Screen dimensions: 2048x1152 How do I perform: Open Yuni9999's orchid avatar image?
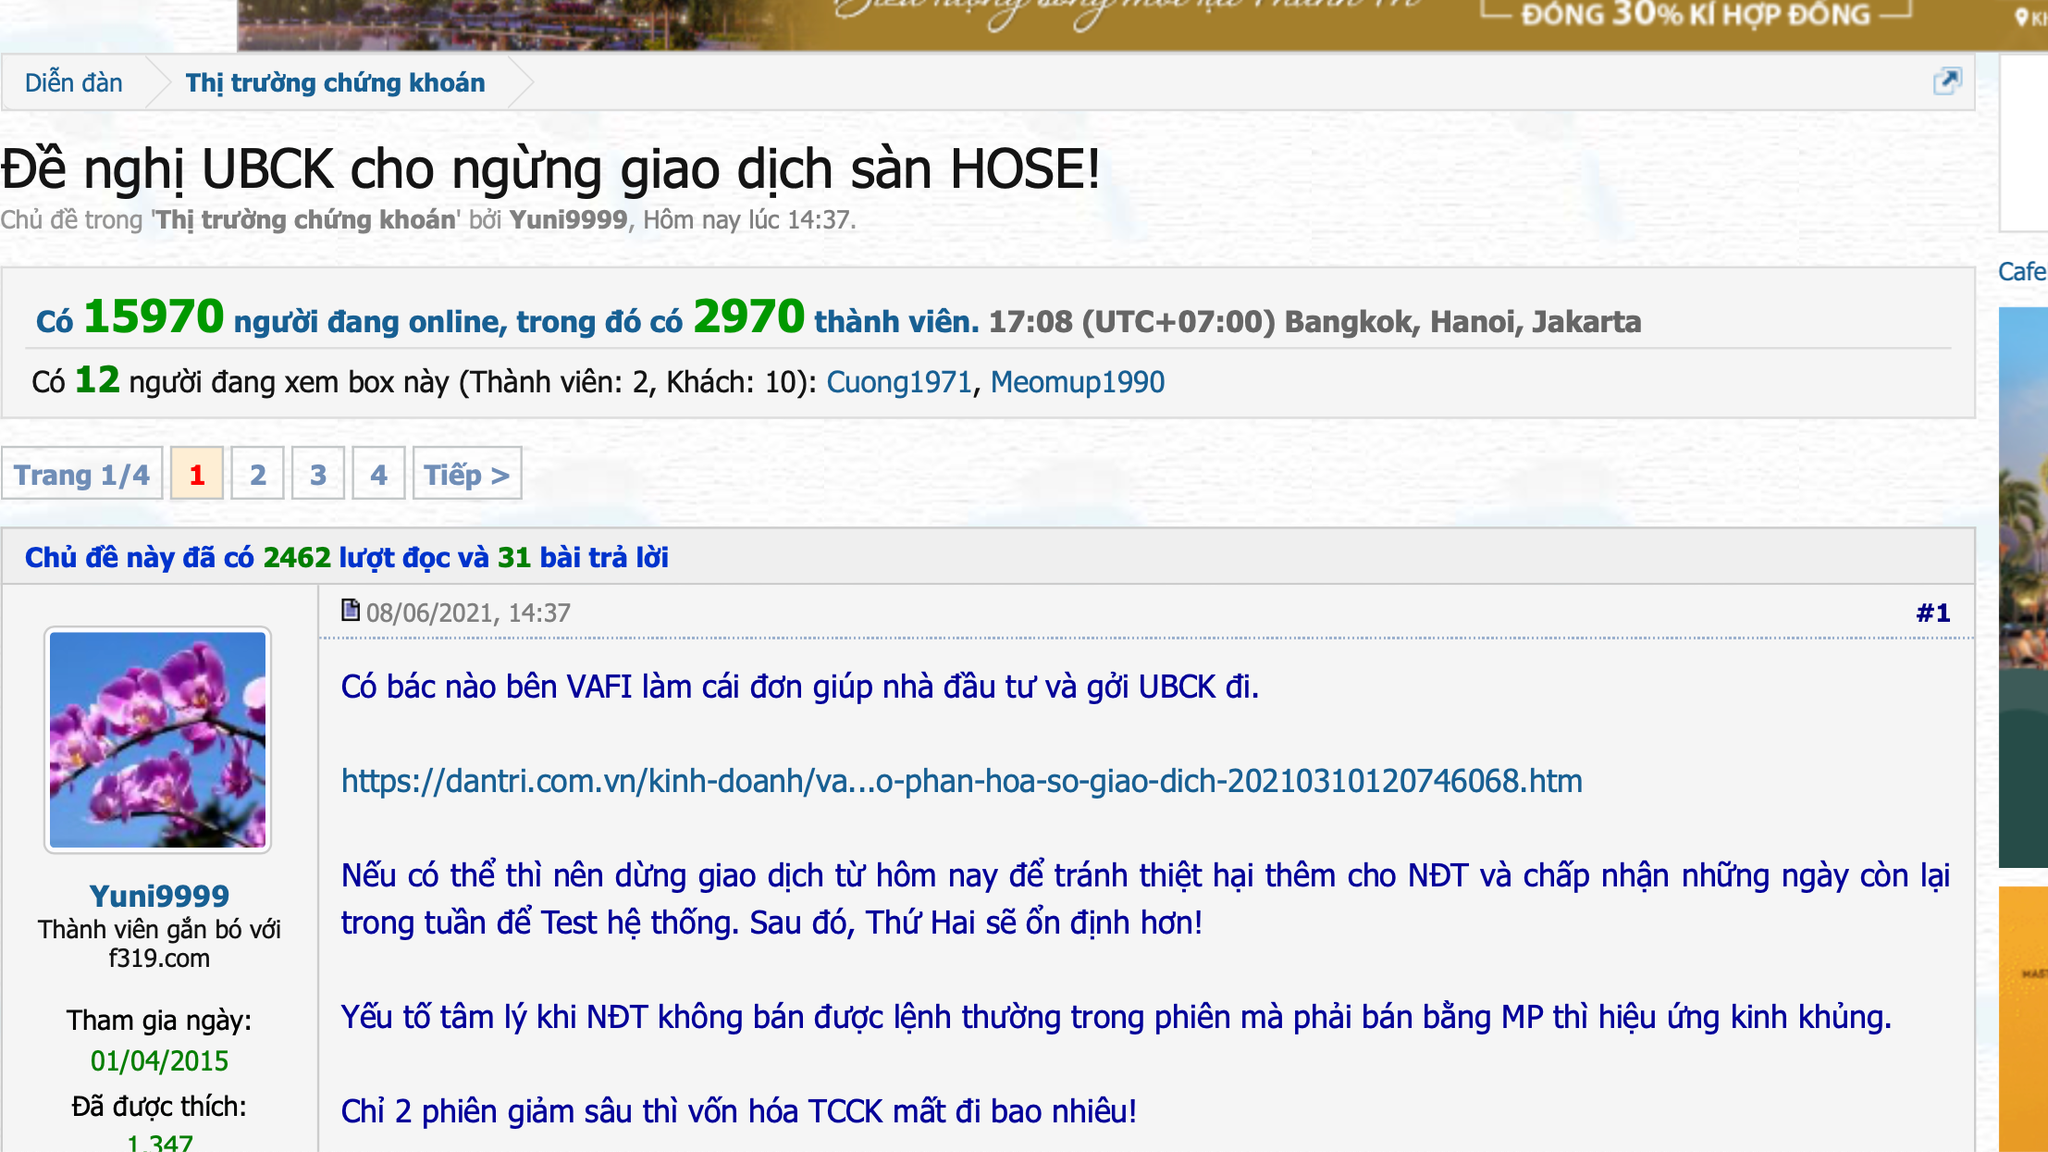[x=158, y=740]
